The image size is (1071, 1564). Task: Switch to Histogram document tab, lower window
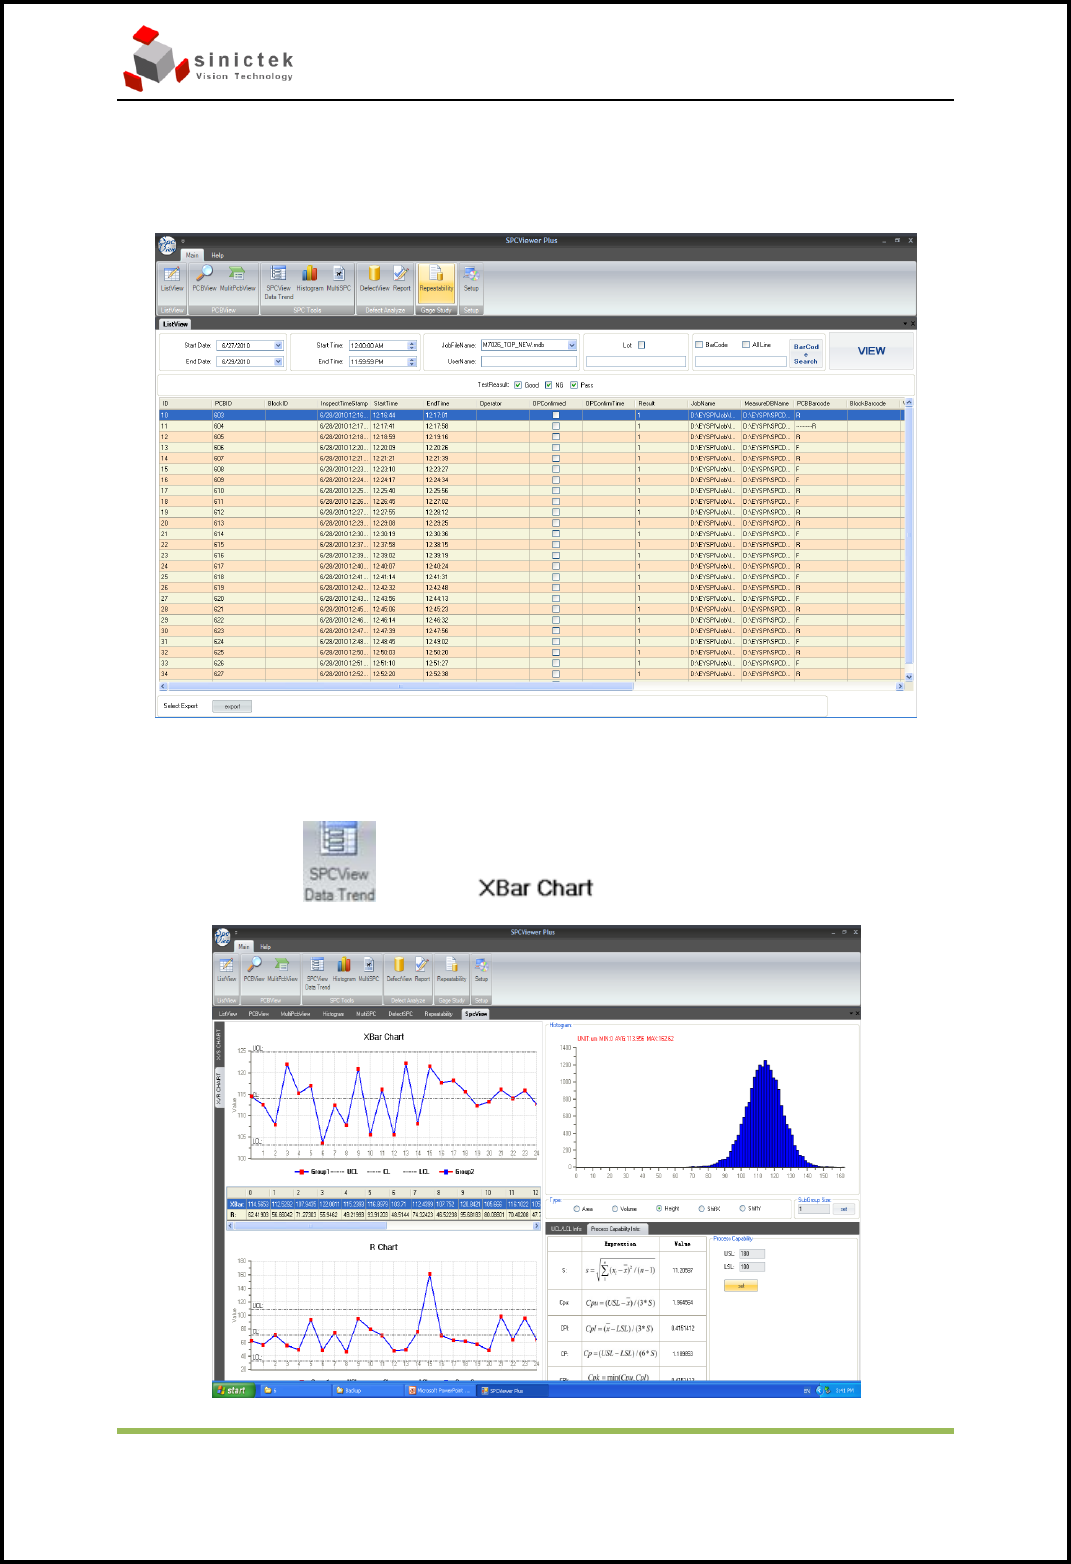333,1013
